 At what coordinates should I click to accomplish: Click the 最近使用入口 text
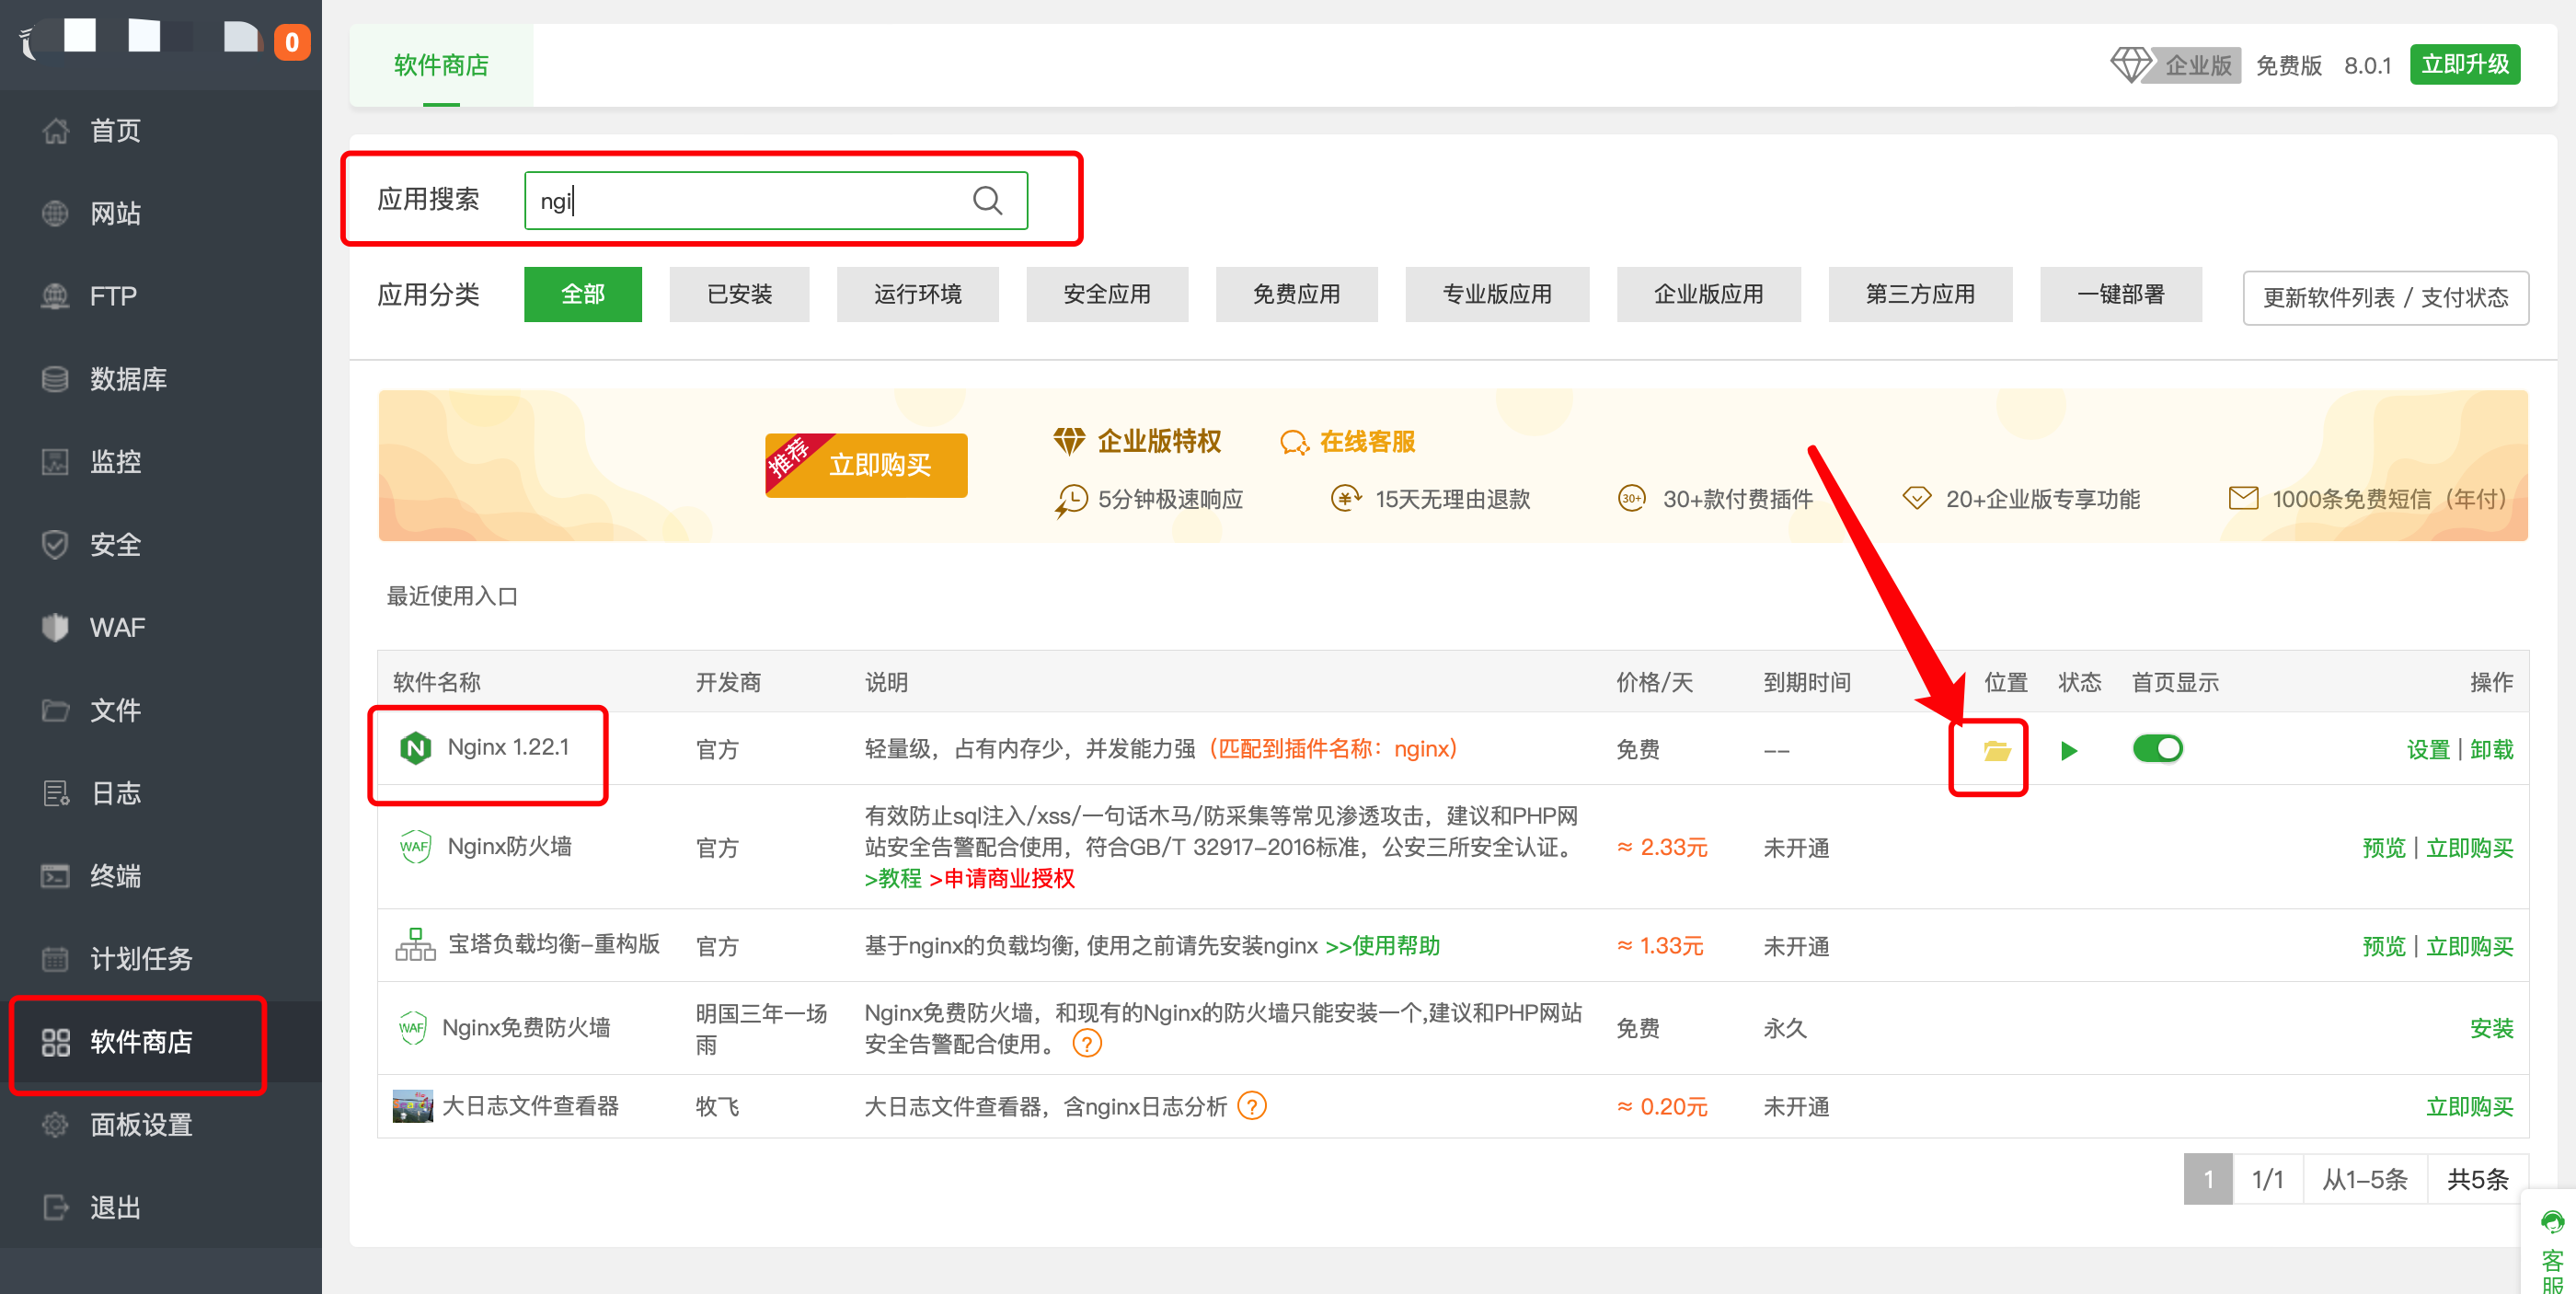(452, 596)
